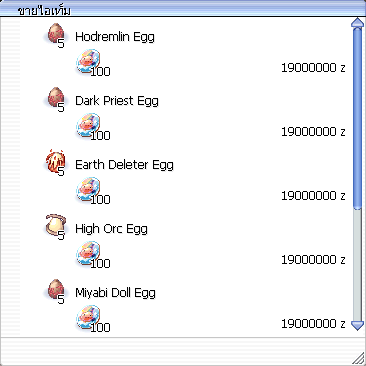The width and height of the screenshot is (366, 366).
Task: Click the 19000000 z price for Dark Priest Egg
Action: (x=313, y=132)
